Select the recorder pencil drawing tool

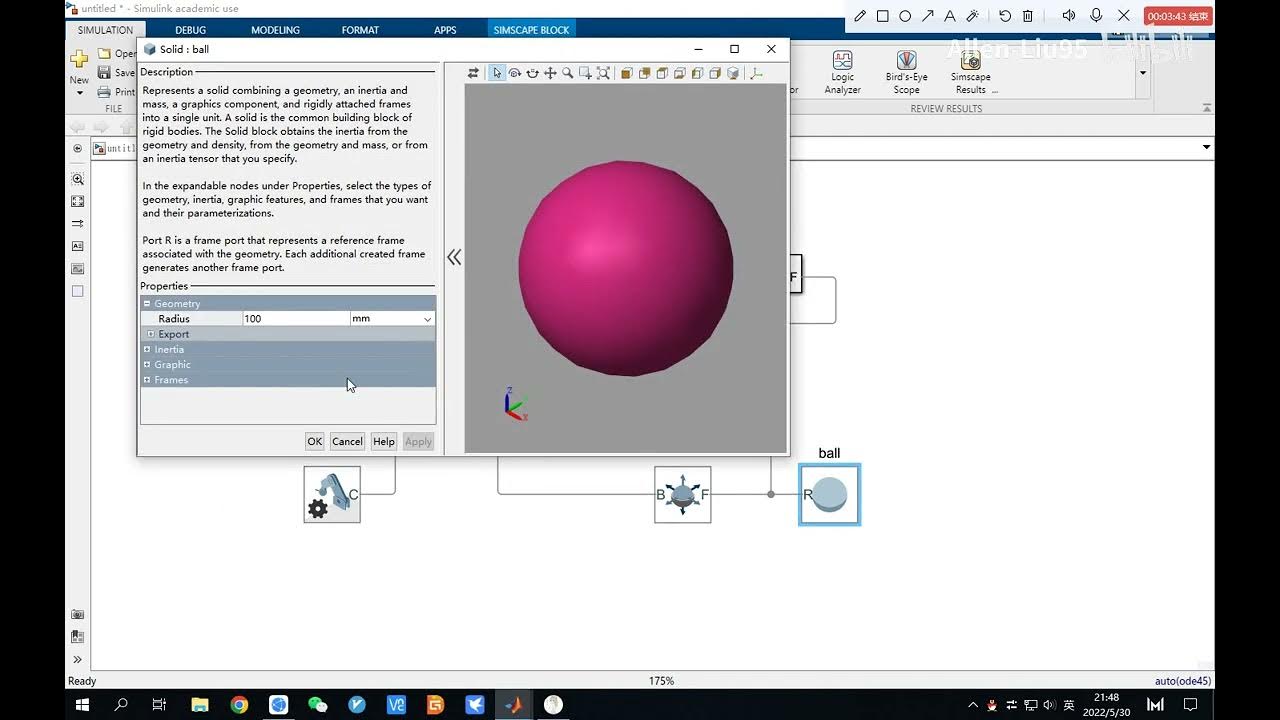(x=860, y=16)
